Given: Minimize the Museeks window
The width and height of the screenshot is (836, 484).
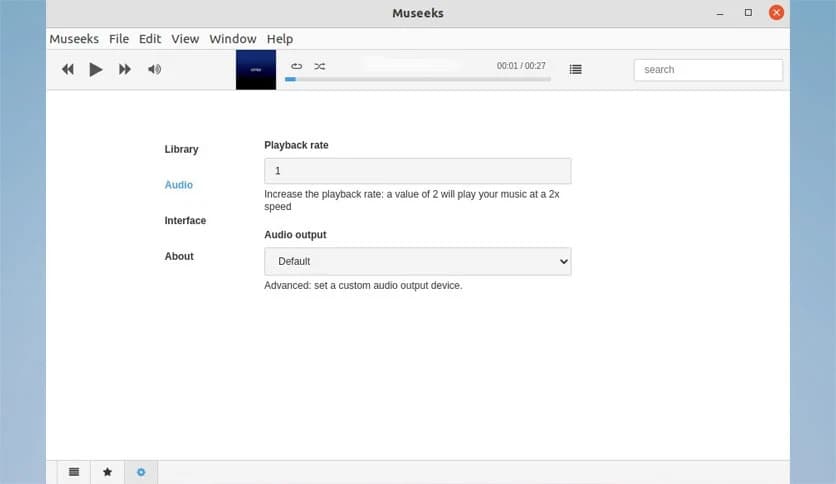Looking at the screenshot, I should click(720, 13).
